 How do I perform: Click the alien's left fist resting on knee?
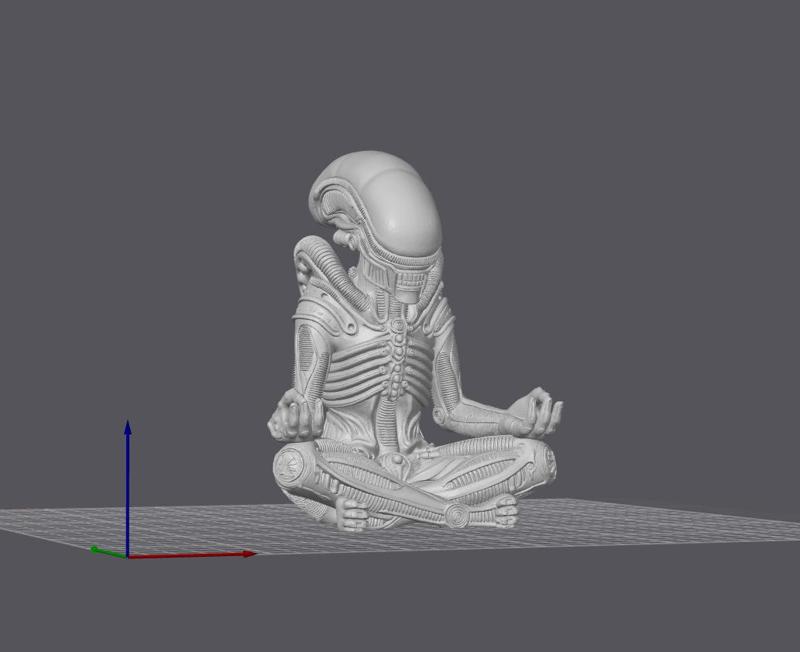pos(293,416)
